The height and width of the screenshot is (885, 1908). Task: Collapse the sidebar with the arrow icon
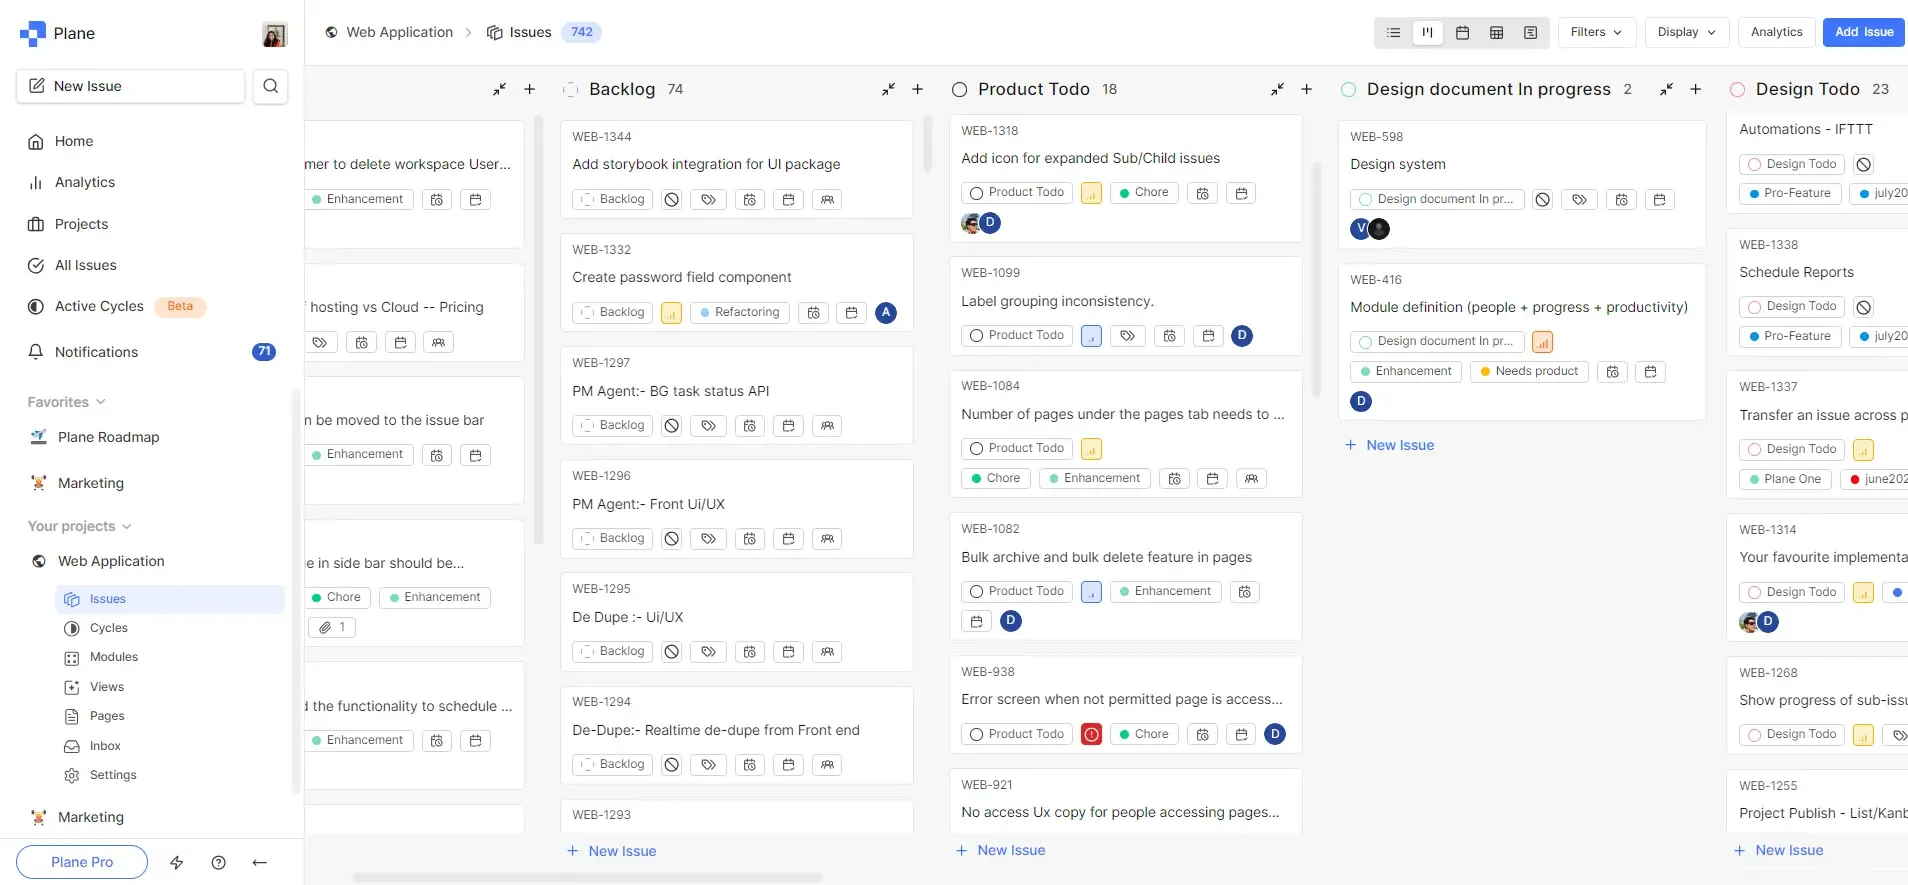point(260,862)
